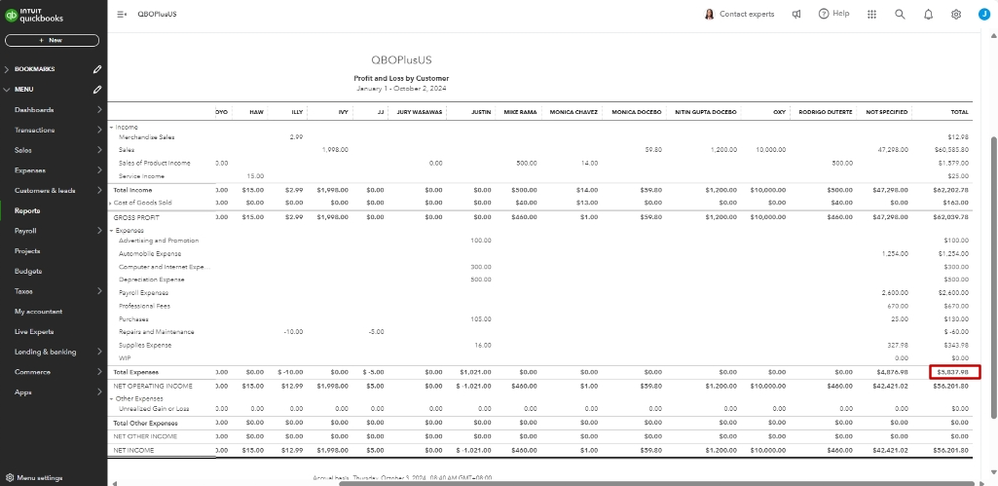Expand Commerce submenu arrow
The image size is (998, 486).
[x=99, y=372]
